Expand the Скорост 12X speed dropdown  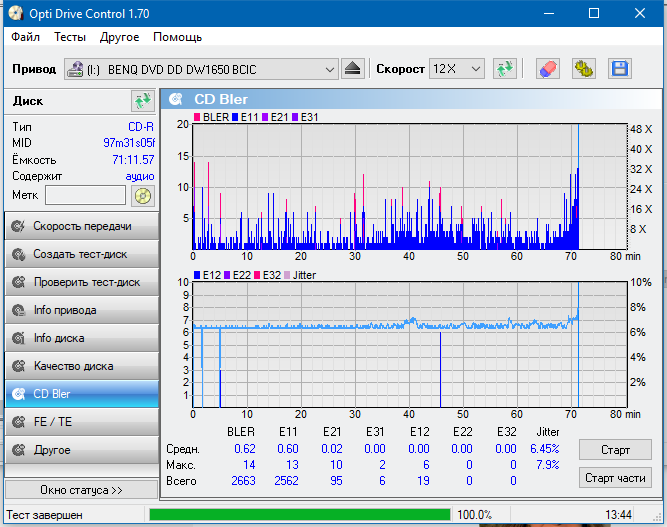pos(475,69)
